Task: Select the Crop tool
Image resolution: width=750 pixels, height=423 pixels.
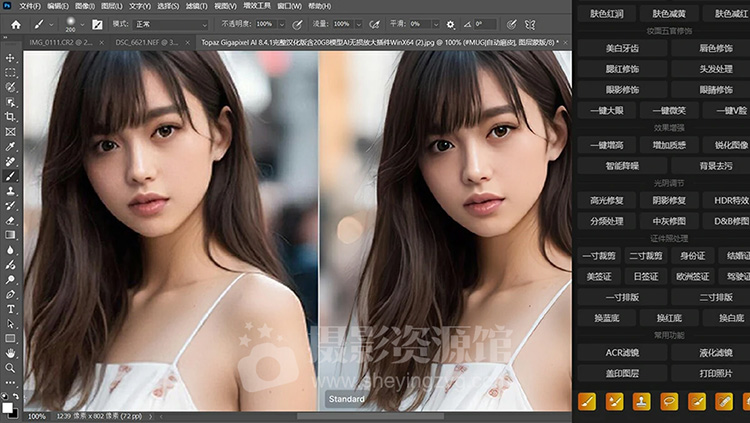Action: coord(10,116)
